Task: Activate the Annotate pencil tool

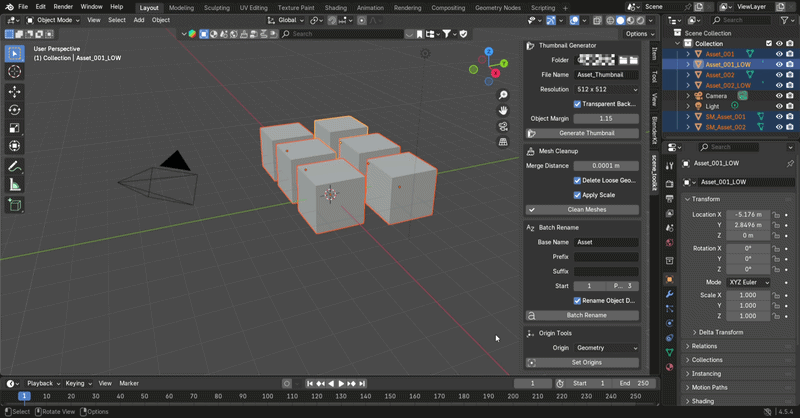Action: click(x=14, y=166)
